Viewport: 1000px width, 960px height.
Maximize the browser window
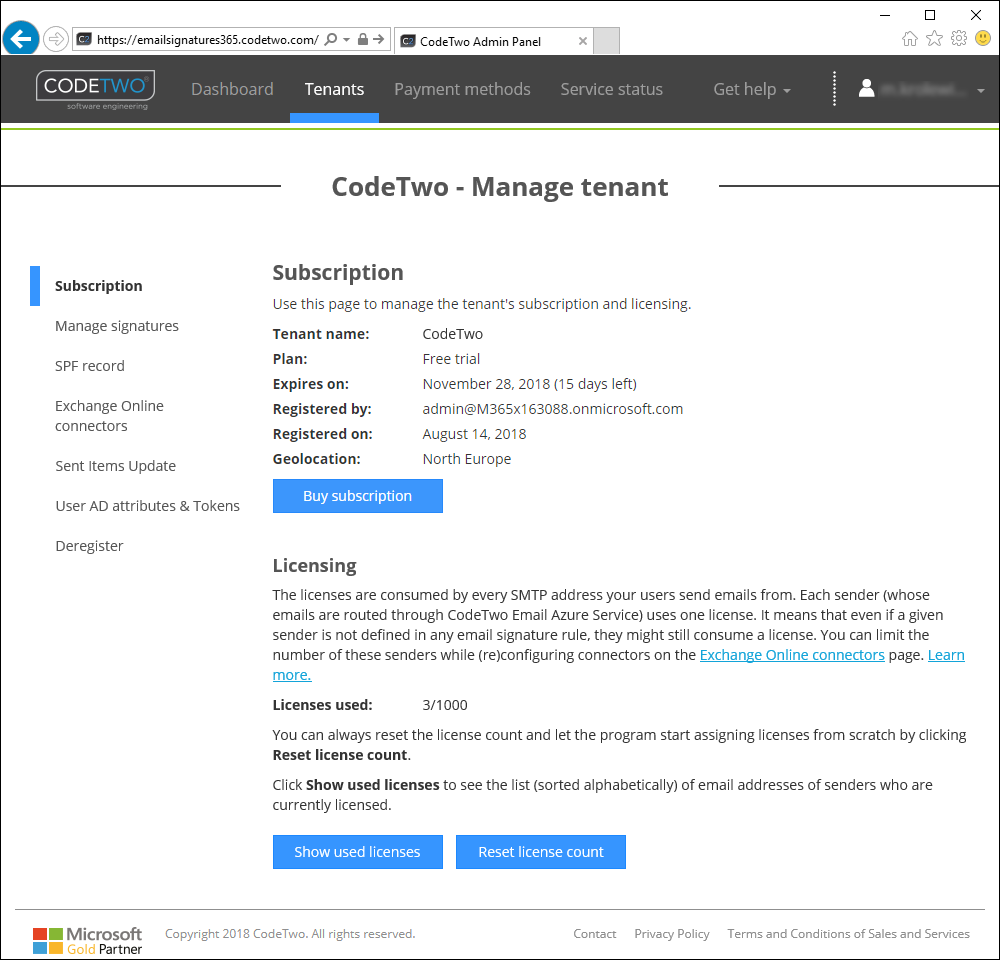point(930,15)
